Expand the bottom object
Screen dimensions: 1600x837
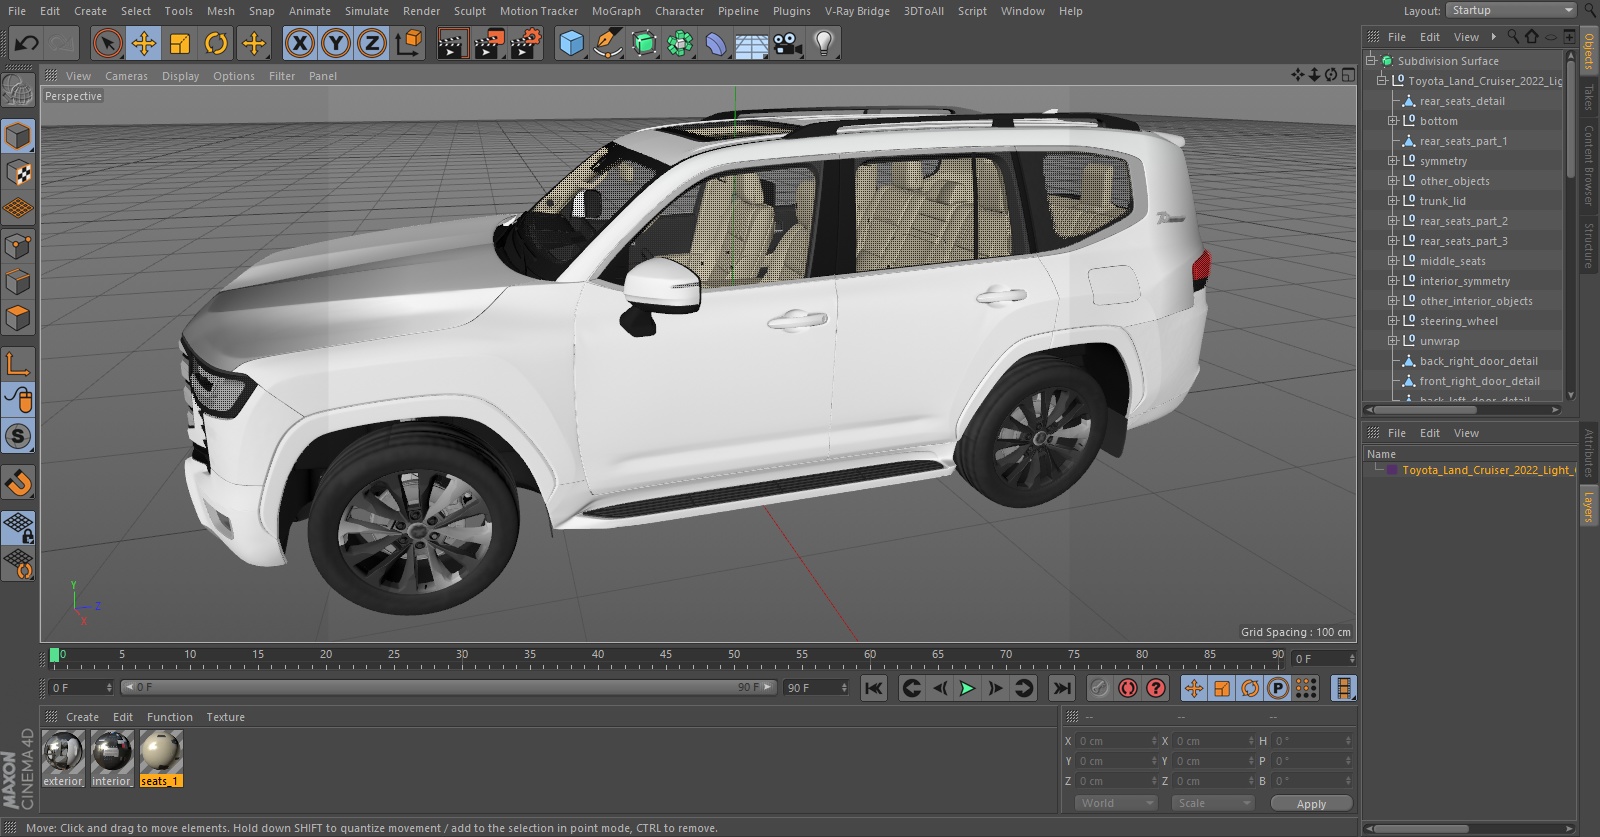(1392, 121)
